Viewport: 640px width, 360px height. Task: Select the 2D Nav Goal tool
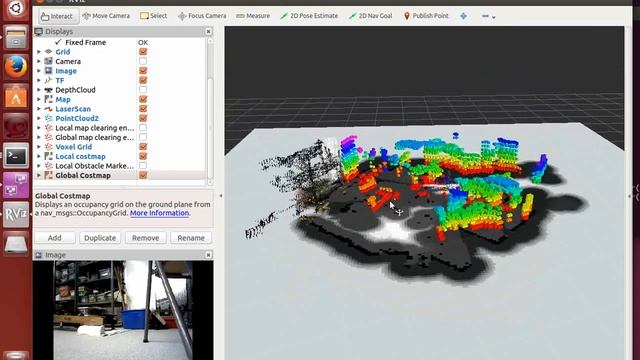coord(371,16)
